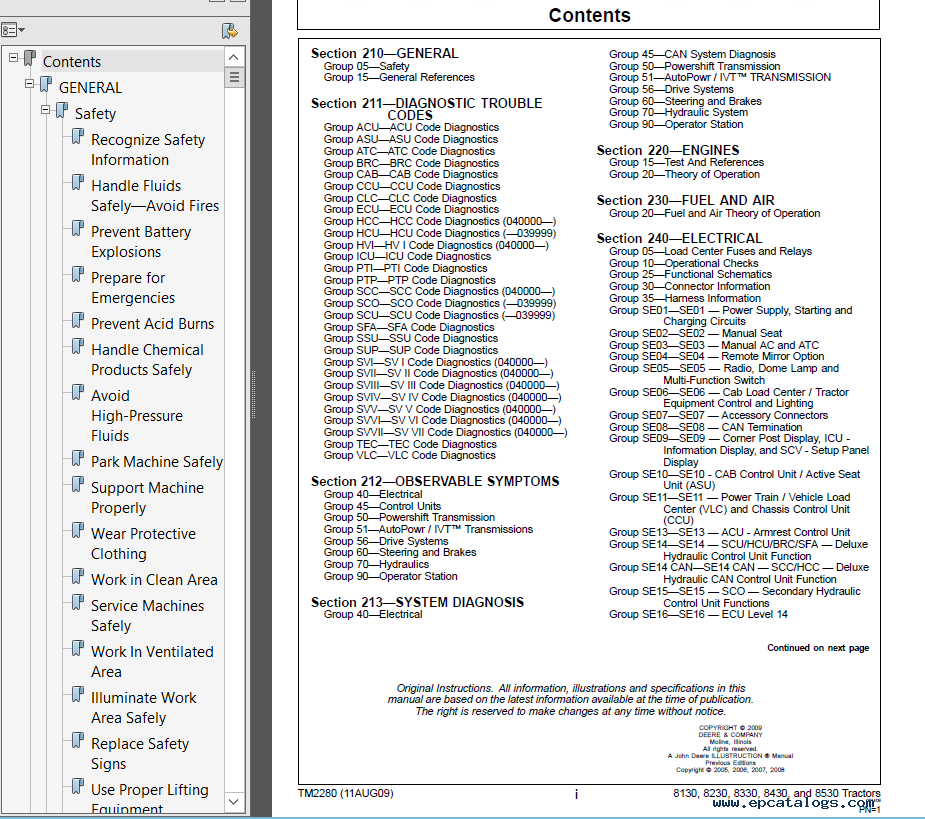Click the TM2280 (11AUG09) footer text
This screenshot has width=925, height=819.
346,794
